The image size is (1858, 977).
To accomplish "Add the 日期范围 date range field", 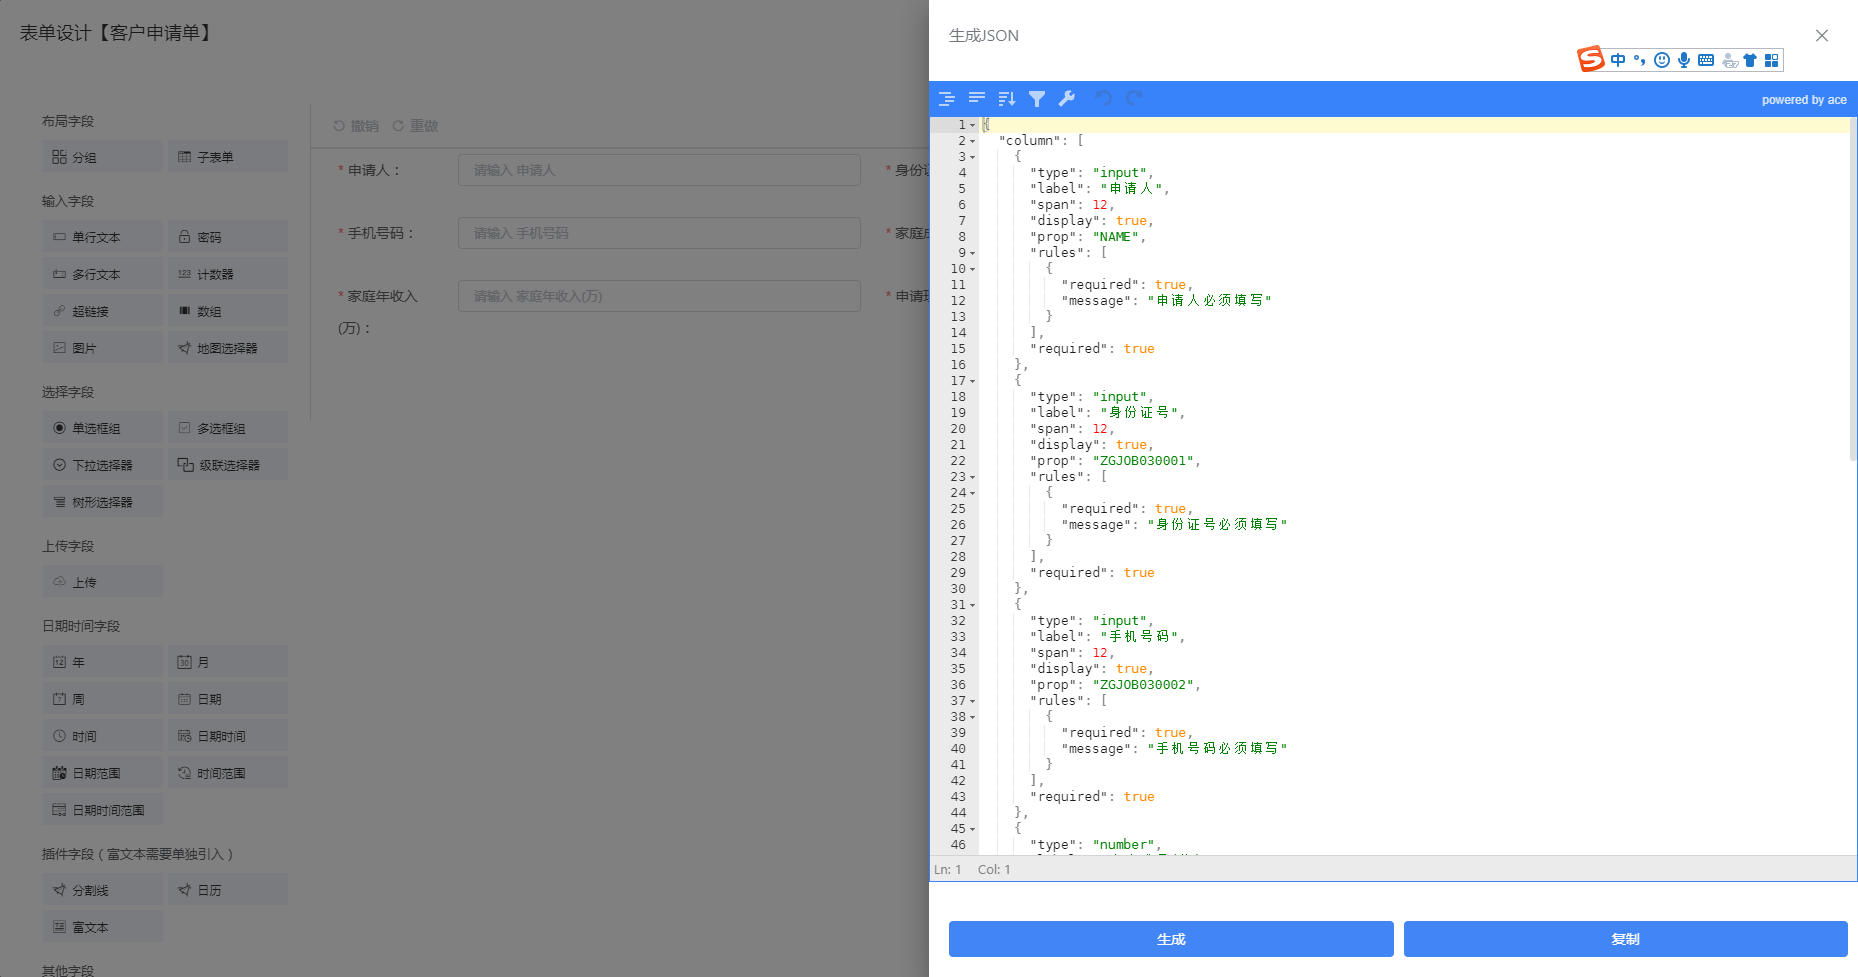I will tap(102, 773).
